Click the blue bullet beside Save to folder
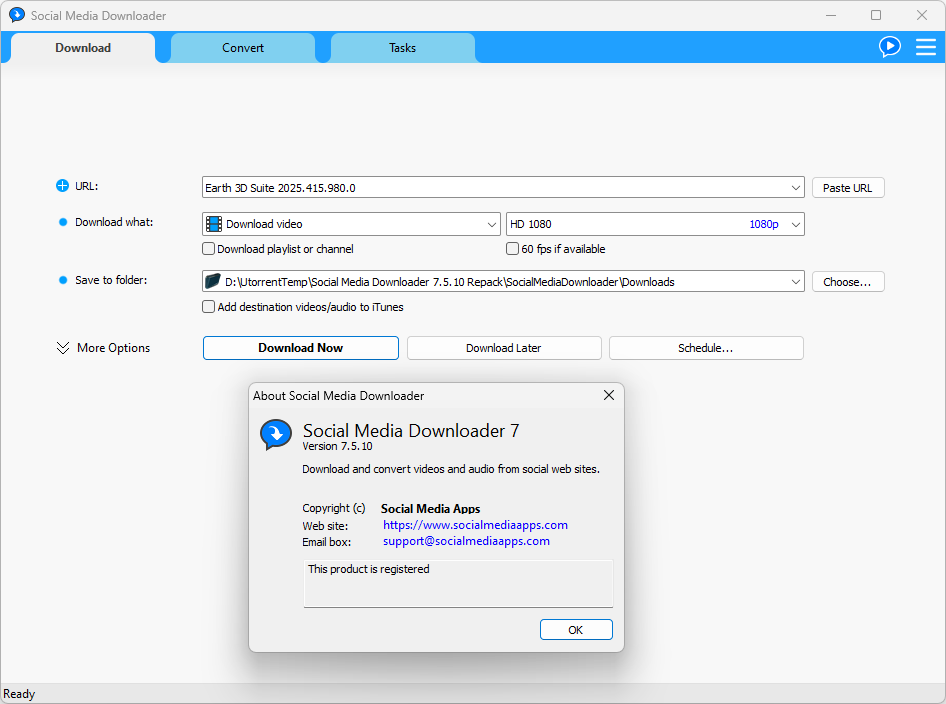Image resolution: width=946 pixels, height=704 pixels. click(63, 280)
